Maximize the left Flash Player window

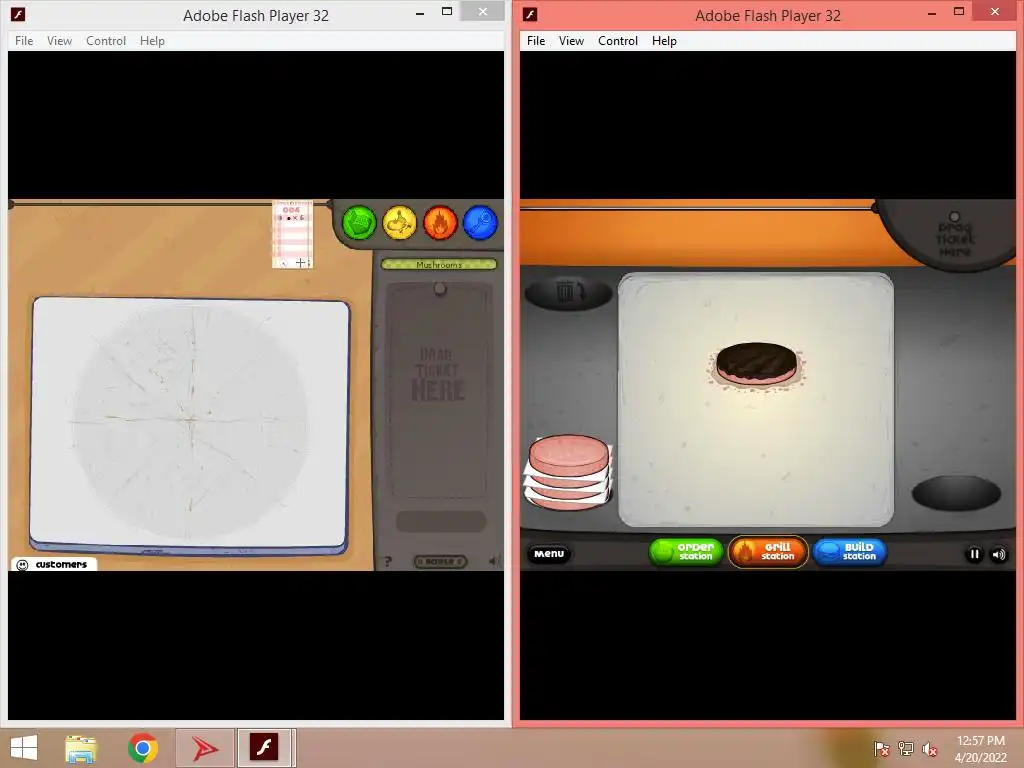coord(447,11)
